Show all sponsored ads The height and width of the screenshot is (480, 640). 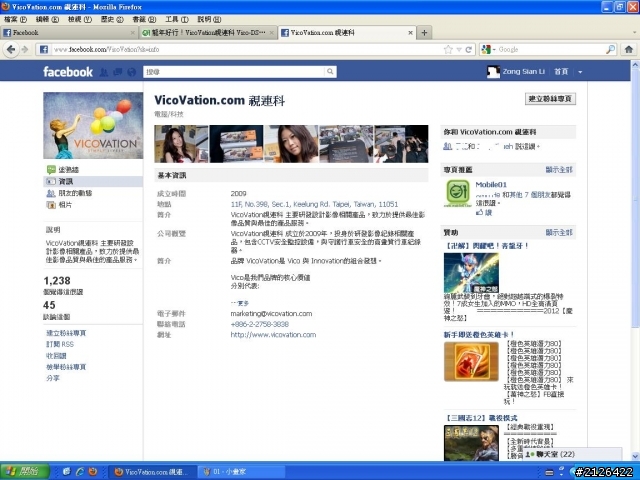click(559, 232)
